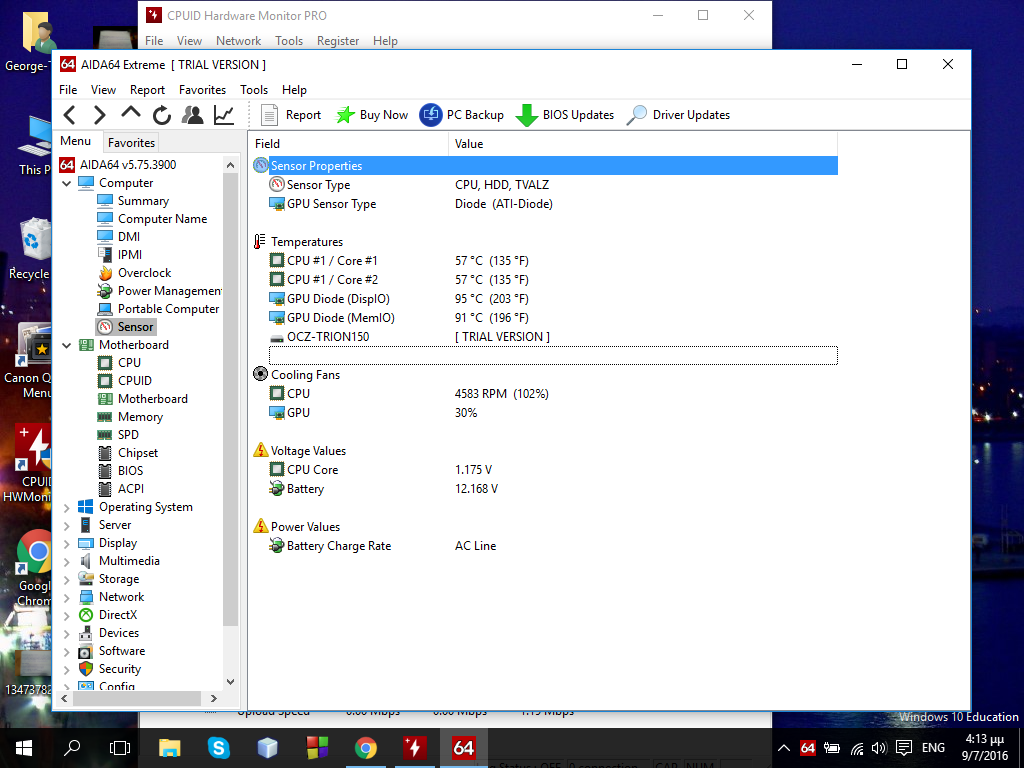
Task: Open Portable Computer in the tree
Action: coord(168,309)
